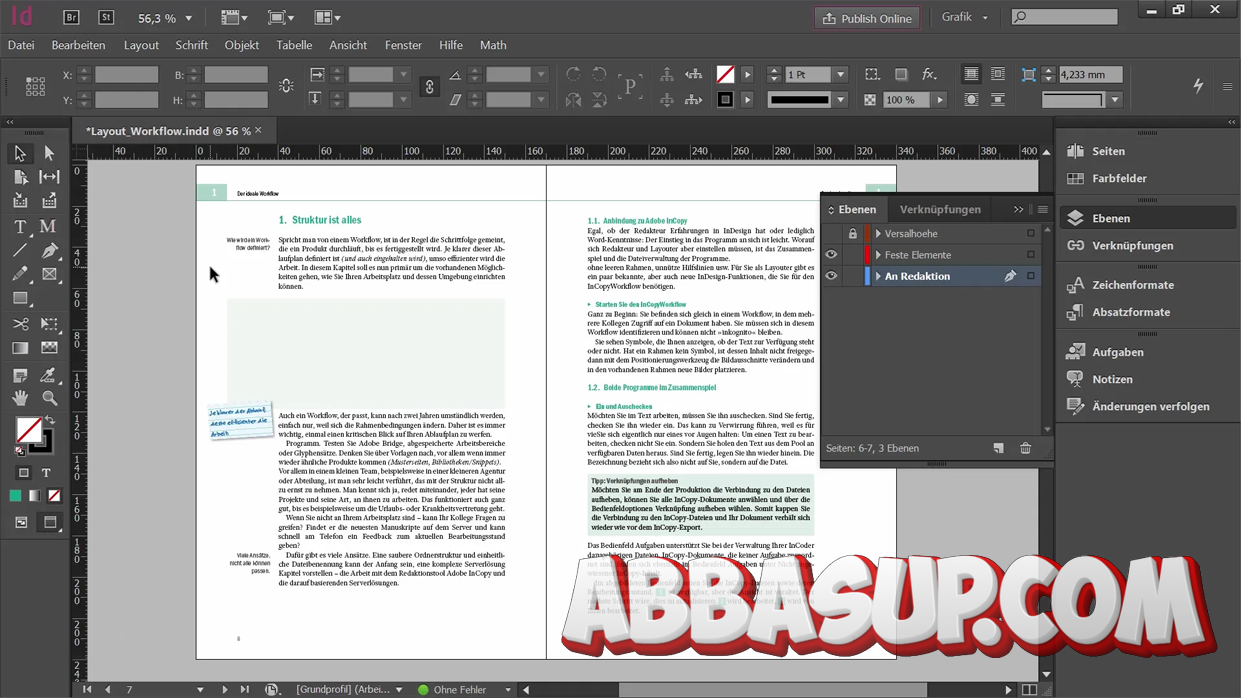The image size is (1241, 698).
Task: Unlock the Versalhoehe layer
Action: [x=852, y=234]
